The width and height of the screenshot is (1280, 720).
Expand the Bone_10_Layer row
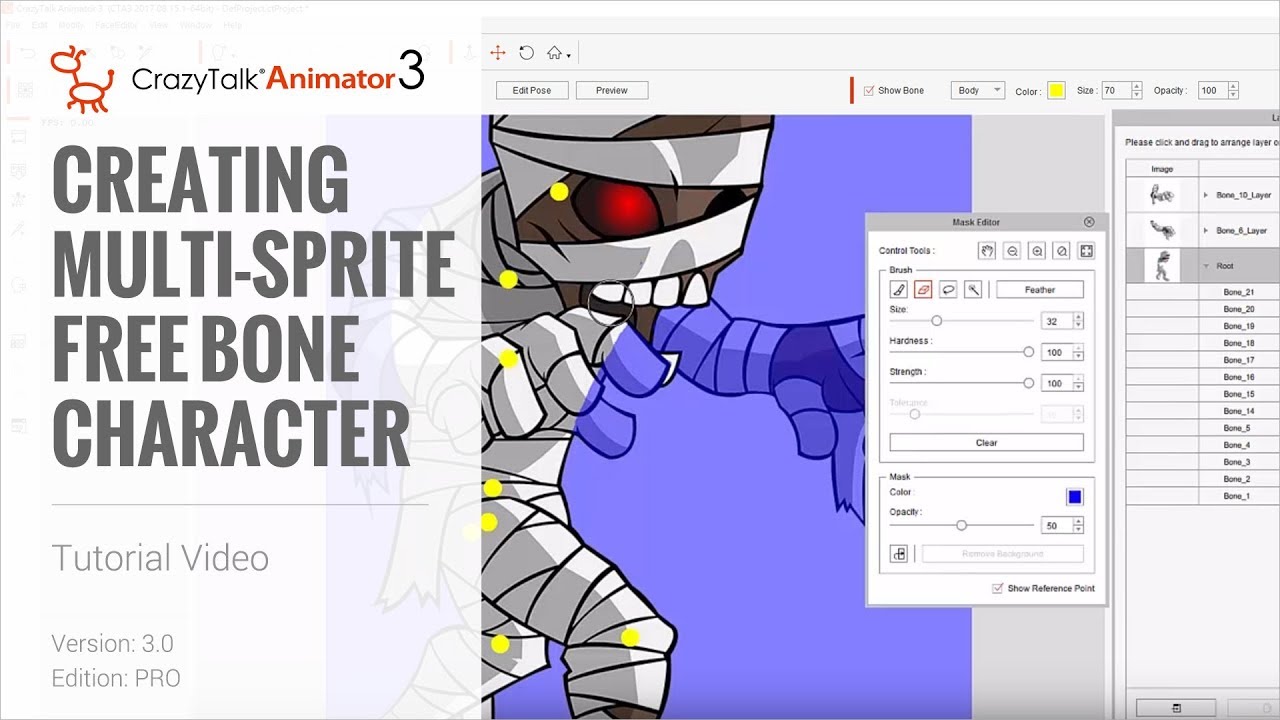[1206, 196]
